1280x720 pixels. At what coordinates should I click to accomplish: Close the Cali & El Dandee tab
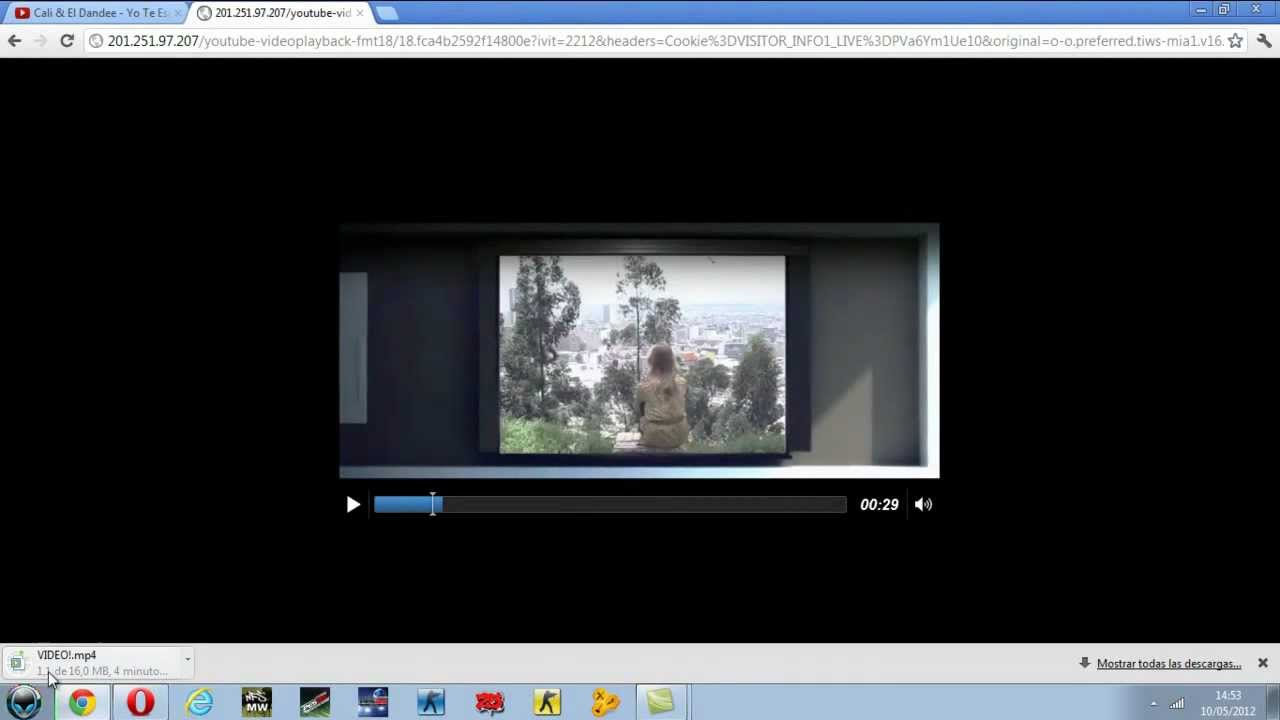(x=178, y=13)
